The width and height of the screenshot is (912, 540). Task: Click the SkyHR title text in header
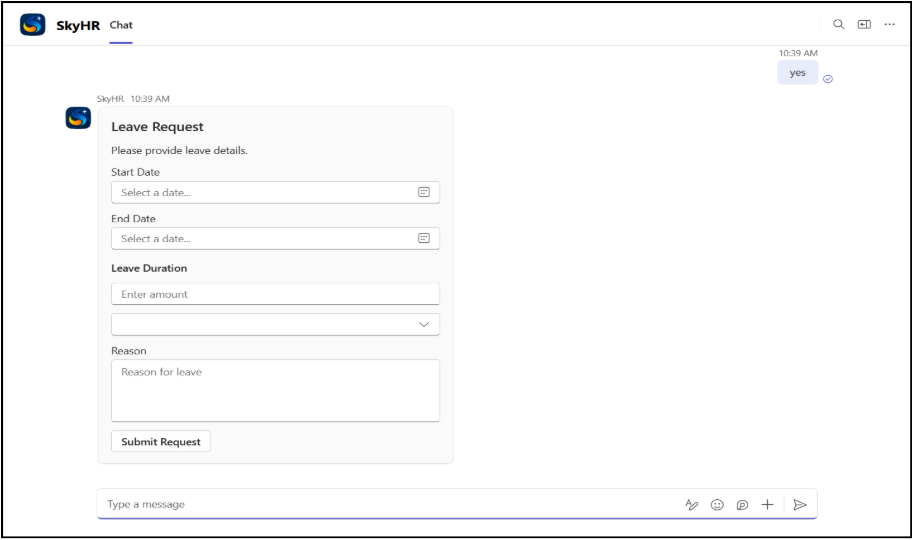(78, 25)
